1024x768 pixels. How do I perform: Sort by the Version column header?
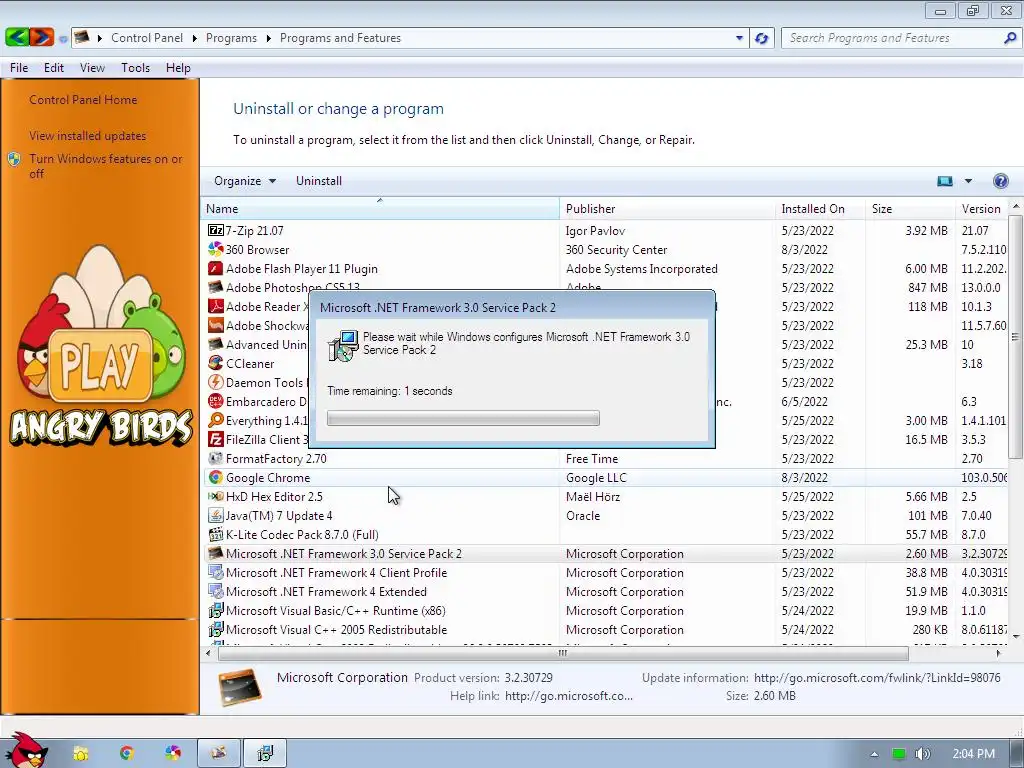click(982, 208)
